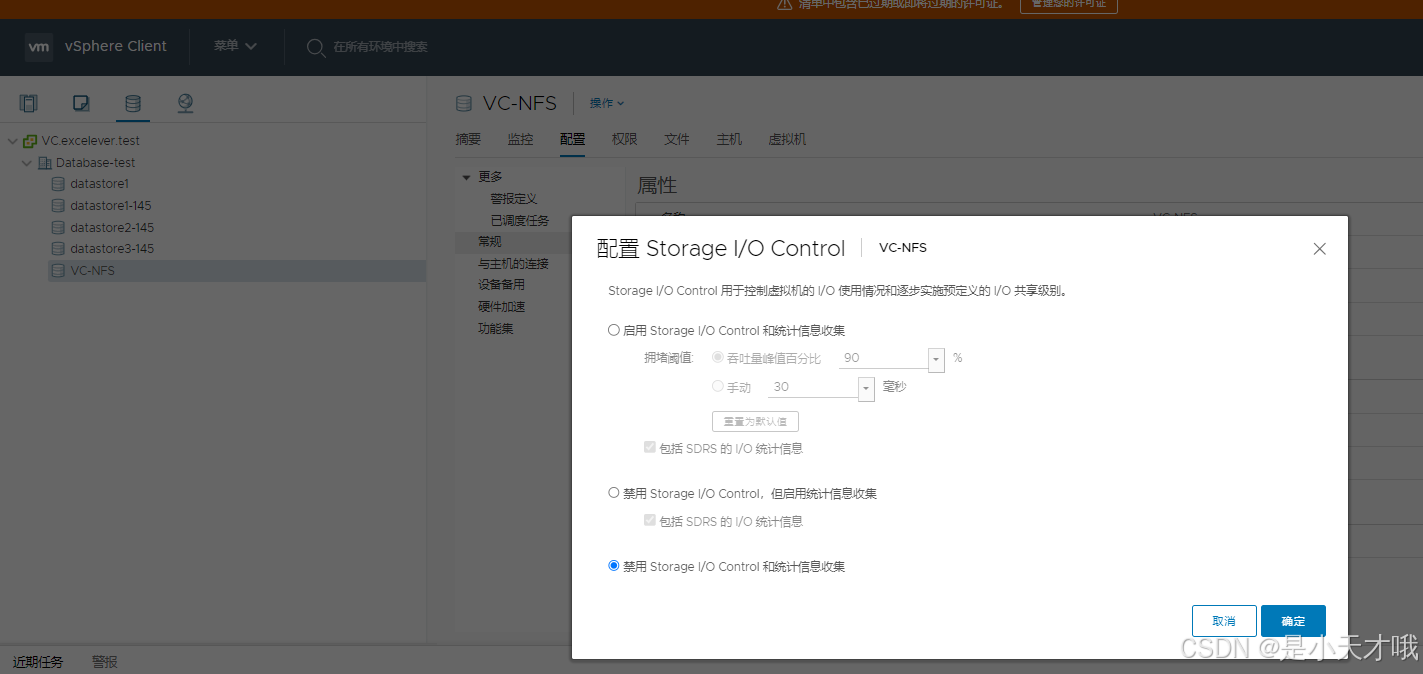Select enable Storage I/O Control and statistics

point(614,330)
